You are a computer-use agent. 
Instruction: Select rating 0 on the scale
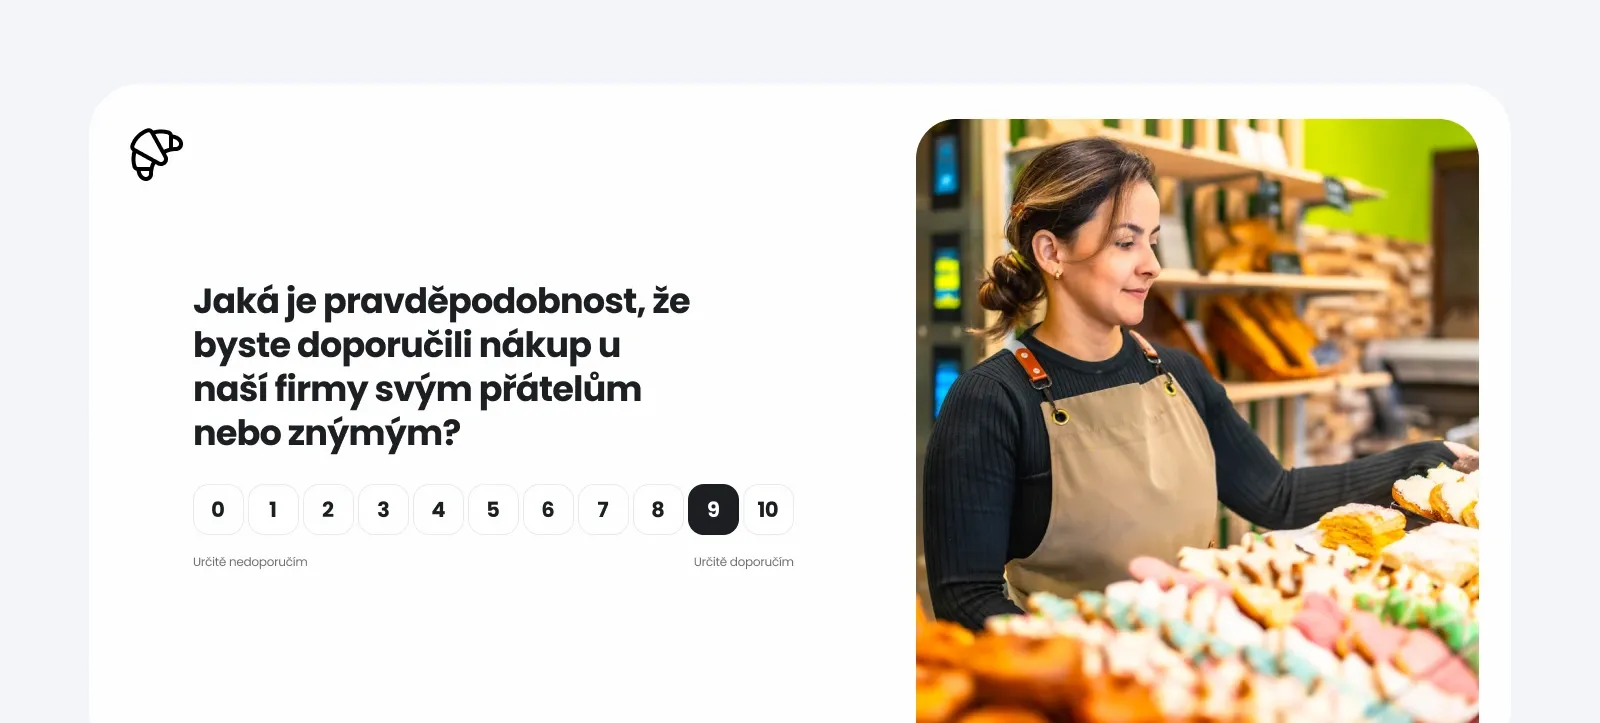(x=218, y=509)
